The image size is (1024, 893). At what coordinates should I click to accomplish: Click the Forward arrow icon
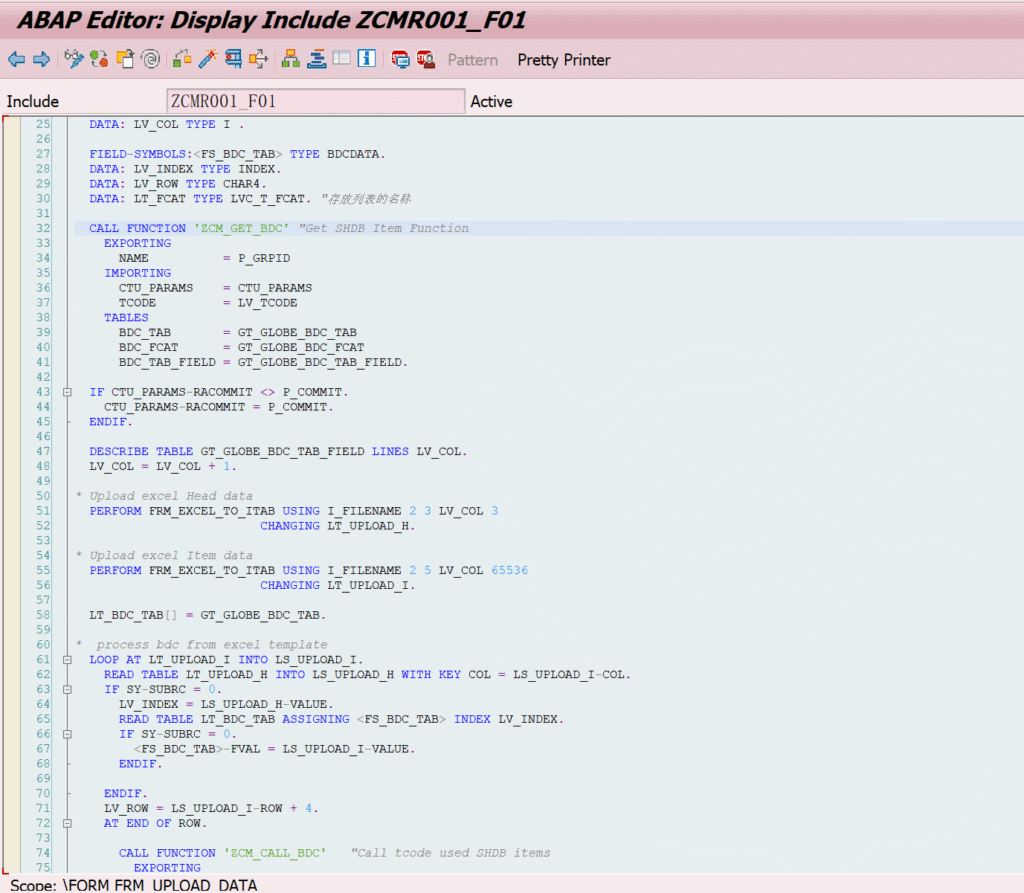41,60
